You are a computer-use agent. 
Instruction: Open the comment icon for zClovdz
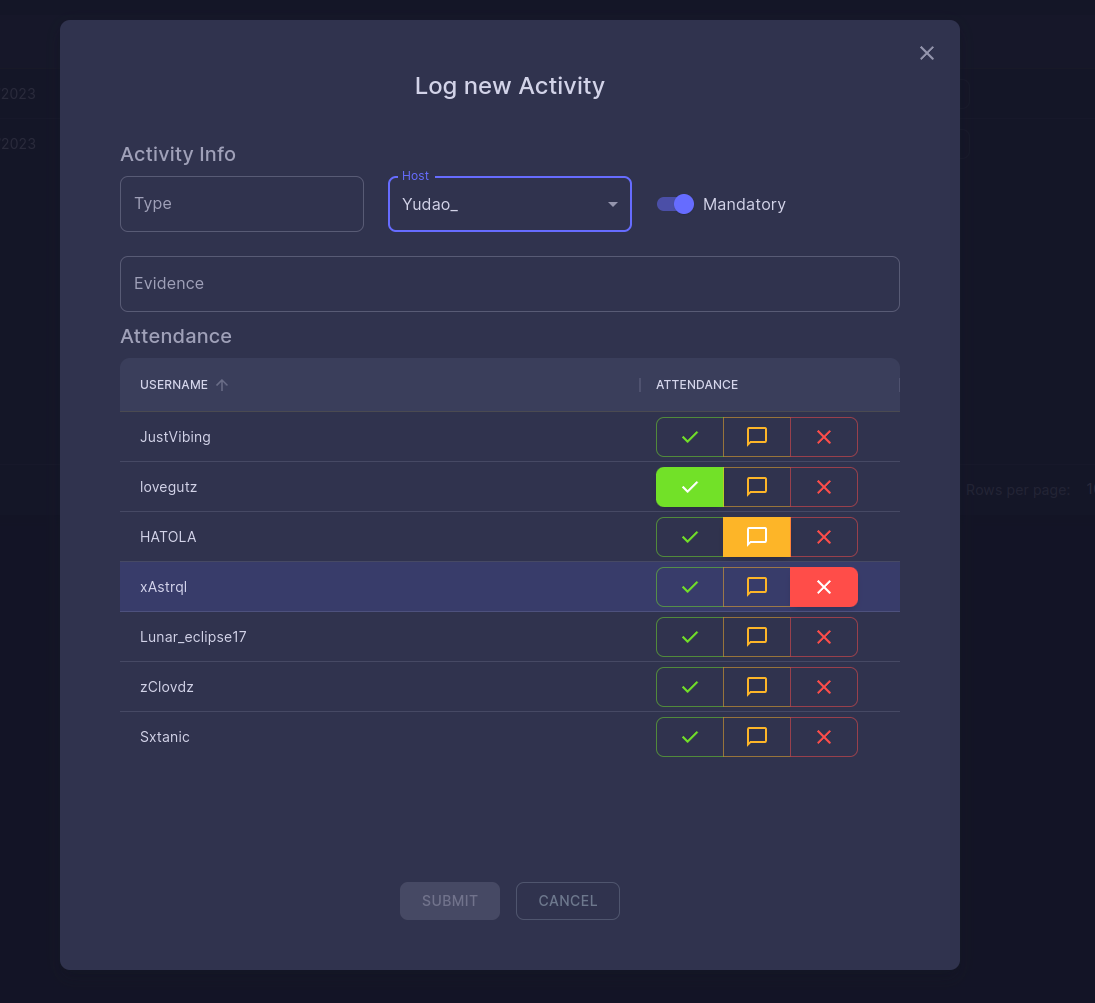[x=756, y=687]
